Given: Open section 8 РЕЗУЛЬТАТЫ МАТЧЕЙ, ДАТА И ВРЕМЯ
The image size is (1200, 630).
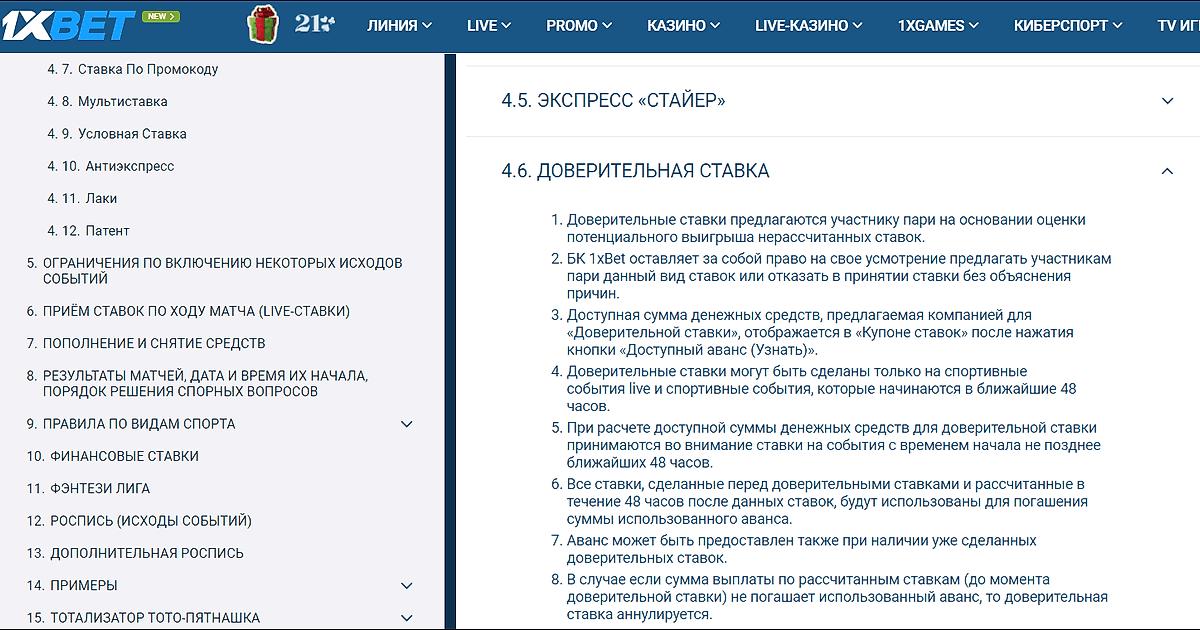Looking at the screenshot, I should tap(198, 384).
